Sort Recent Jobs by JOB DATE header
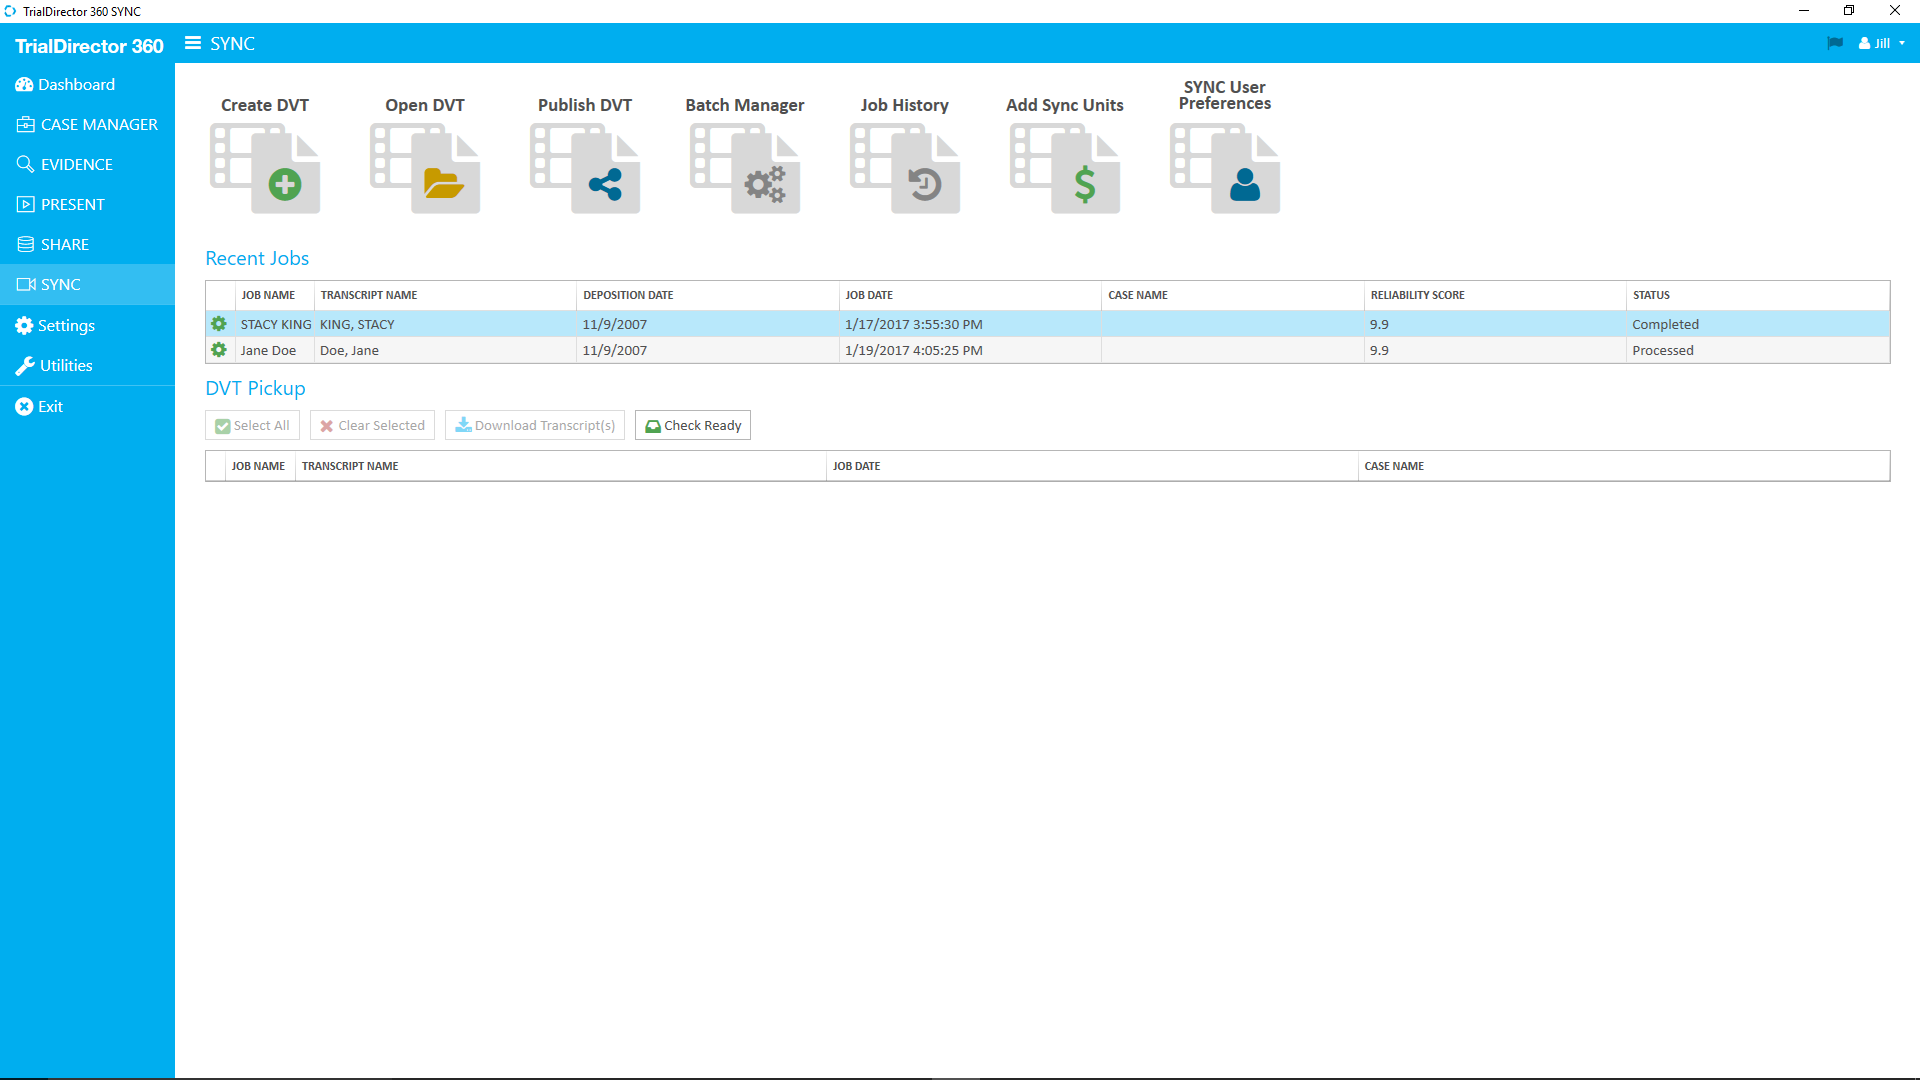This screenshot has height=1080, width=1920. [970, 295]
